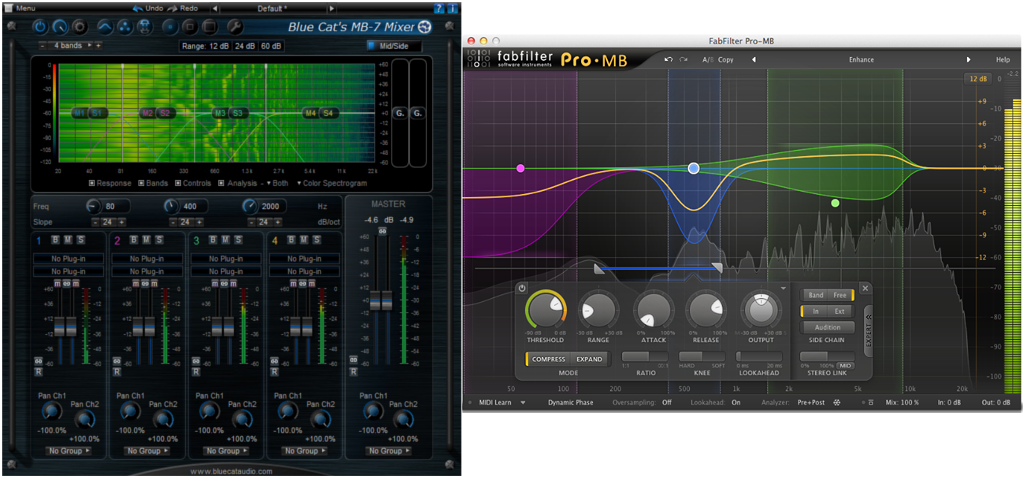Click the MB-7 Mixer power bypass icon

[x=41, y=26]
